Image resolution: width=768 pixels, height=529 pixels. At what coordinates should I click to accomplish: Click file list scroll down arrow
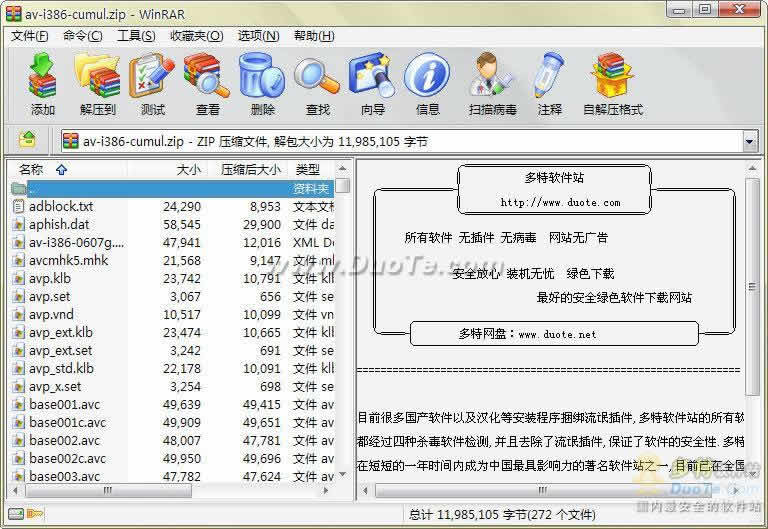pyautogui.click(x=343, y=474)
